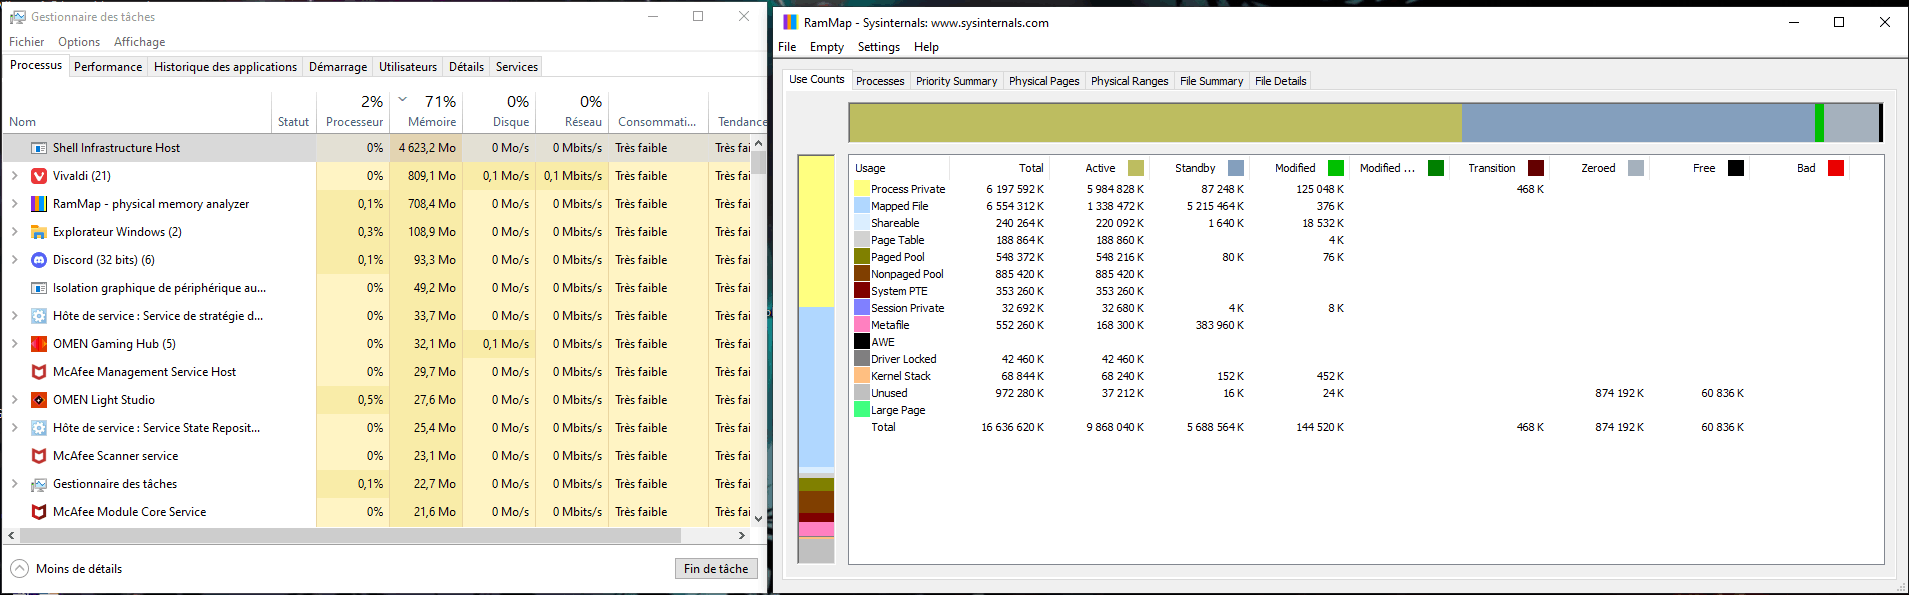1909x595 pixels.
Task: Open the Fichier menu in Task Manager
Action: 27,42
